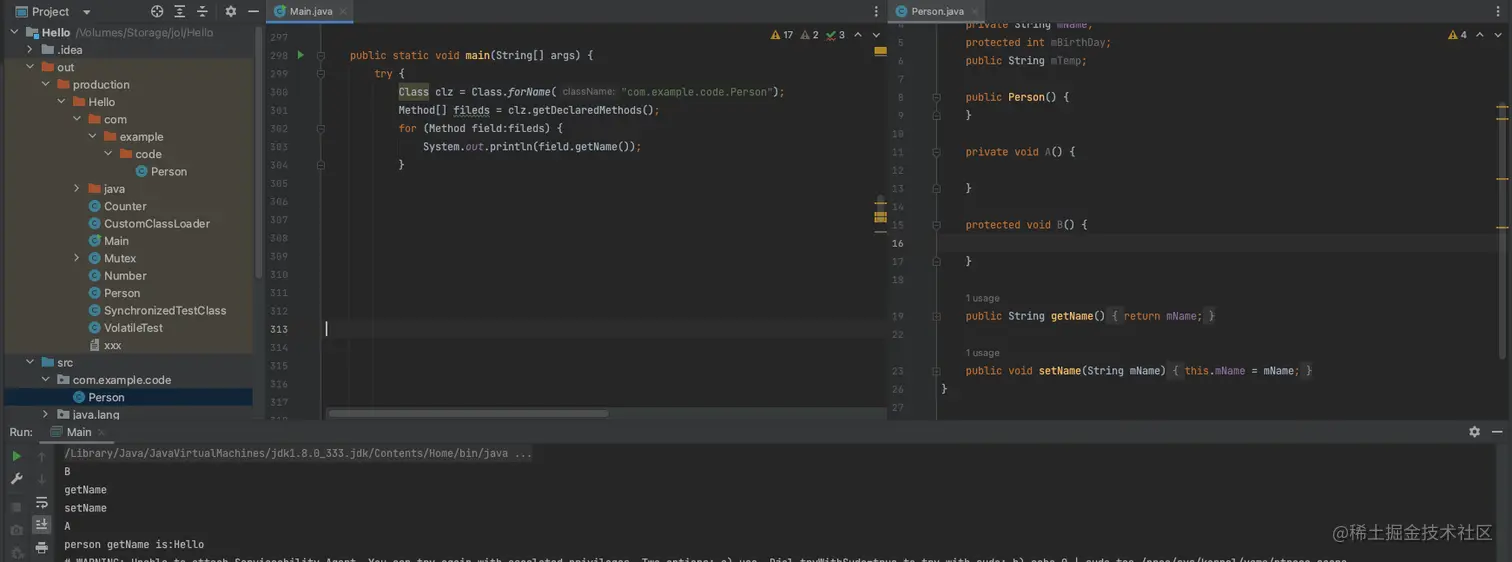
Task: Go to previous highlighted error in Person.java
Action: tap(1481, 35)
